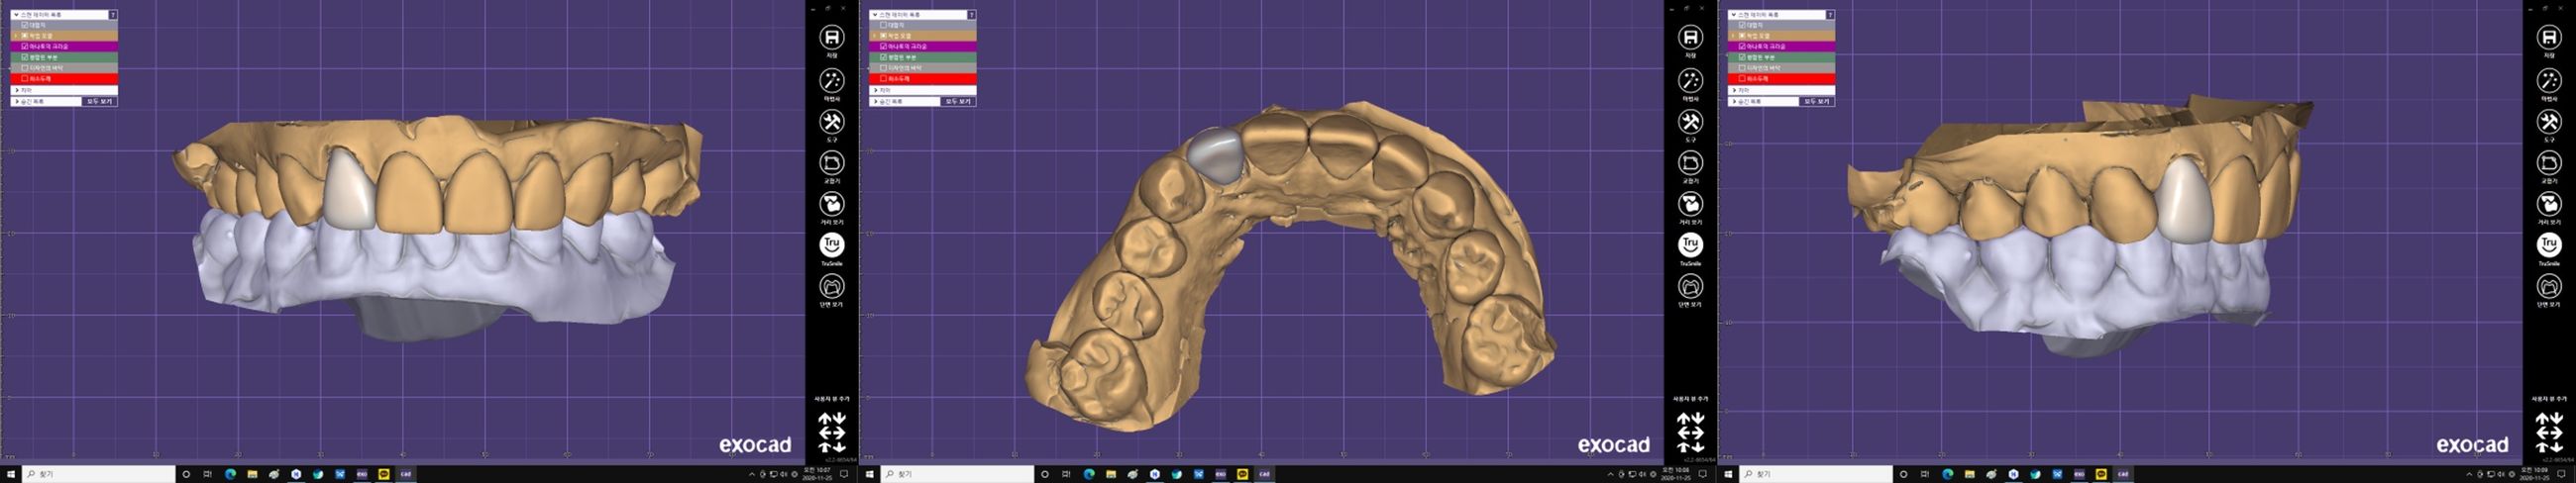Toggle the tan working model checkbox in frontal view window
This screenshot has width=2576, height=483.
(x=24, y=36)
